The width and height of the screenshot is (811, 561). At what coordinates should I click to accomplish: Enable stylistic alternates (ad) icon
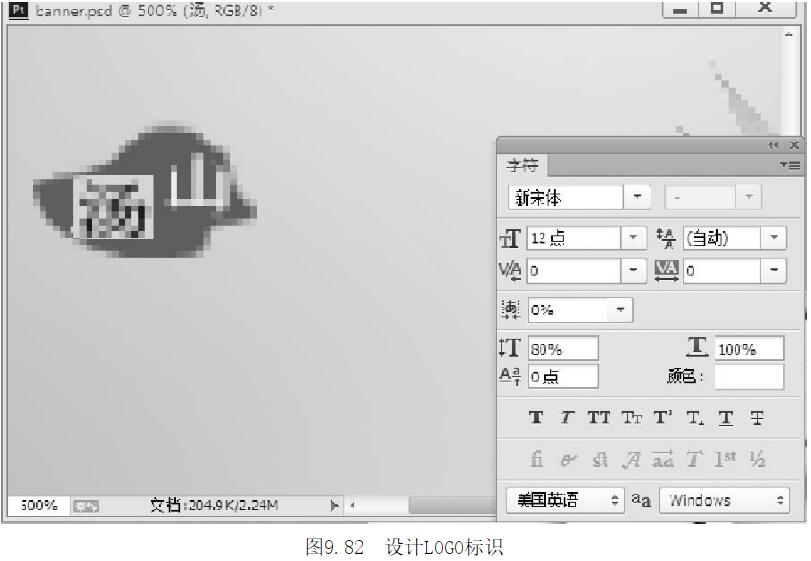(663, 459)
